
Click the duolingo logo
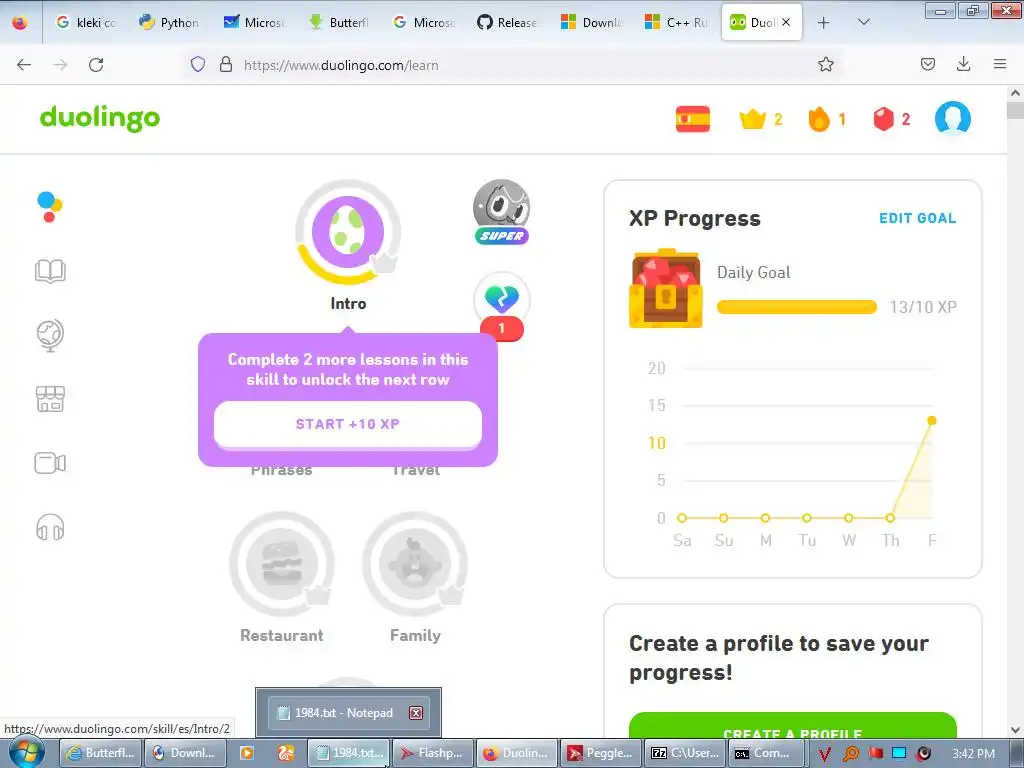click(100, 118)
